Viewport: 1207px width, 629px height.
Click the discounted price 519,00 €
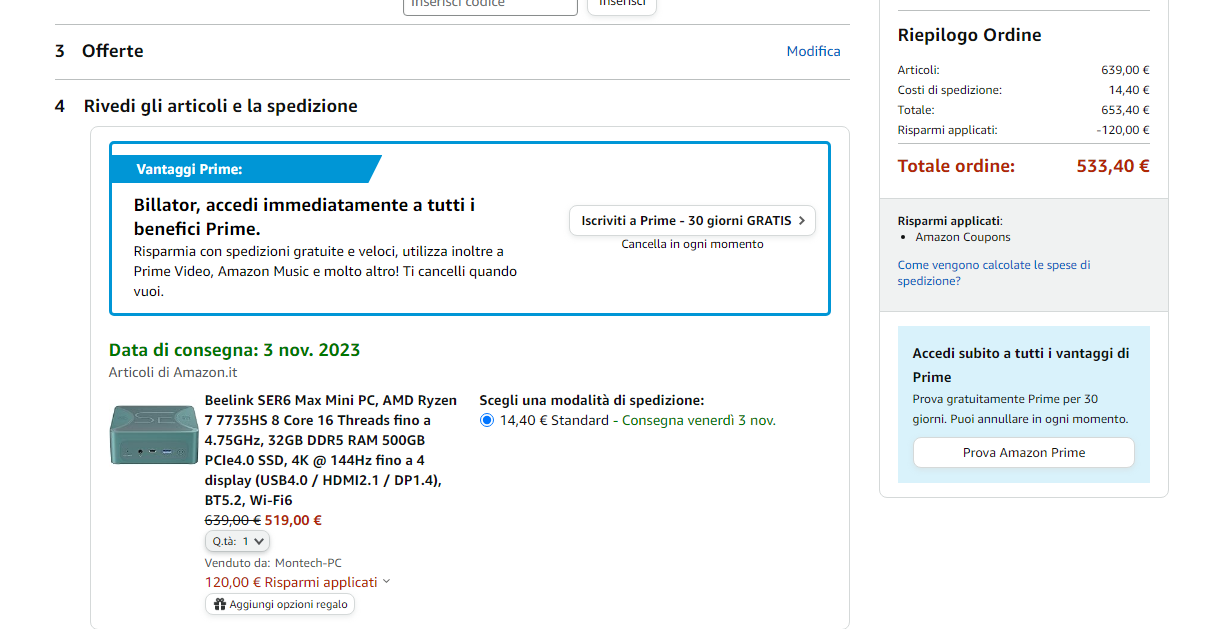[x=293, y=520]
